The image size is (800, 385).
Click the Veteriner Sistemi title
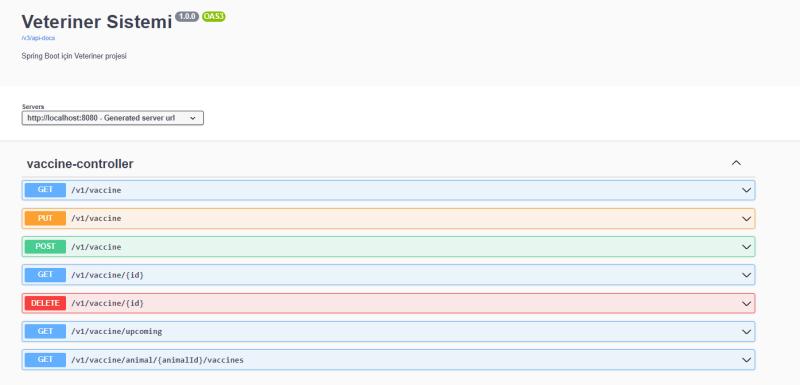[x=97, y=22]
